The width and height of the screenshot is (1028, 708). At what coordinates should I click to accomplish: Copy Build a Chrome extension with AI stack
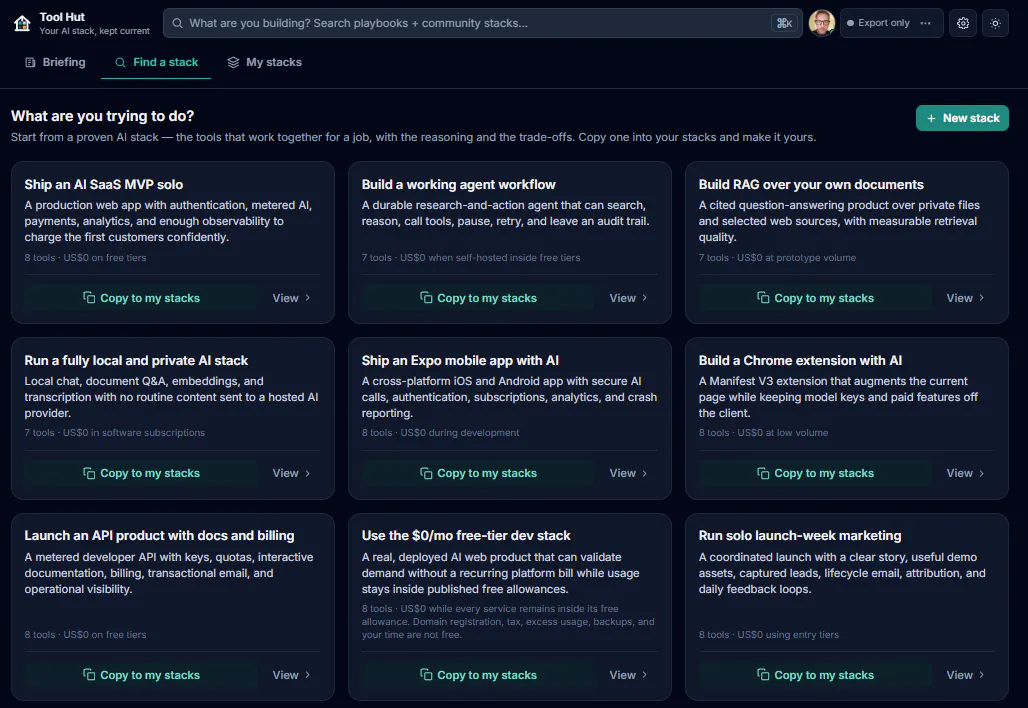[x=815, y=473]
